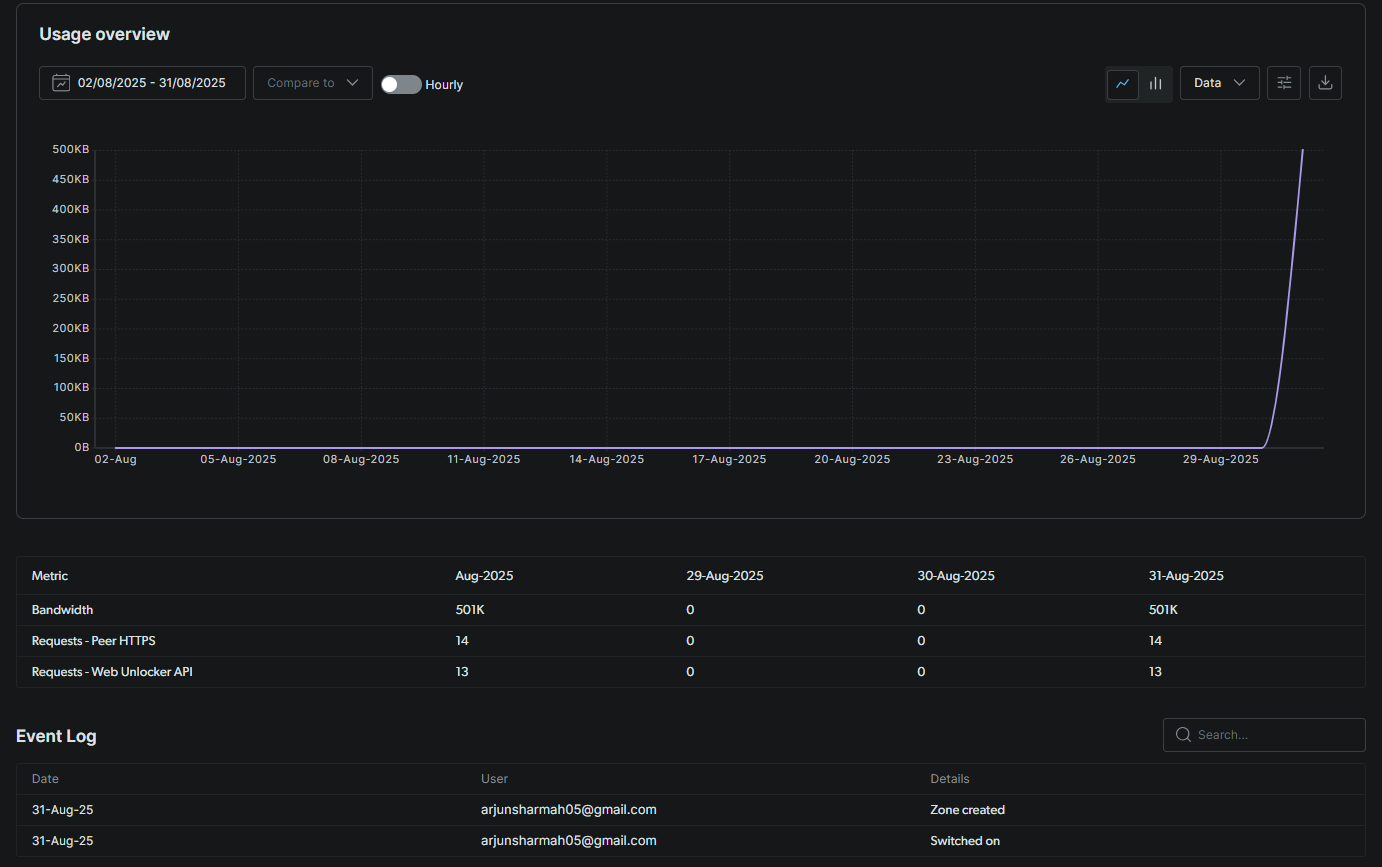Screen dimensions: 1382x867
Task: Click the Event Log Details column header
Action: [950, 779]
